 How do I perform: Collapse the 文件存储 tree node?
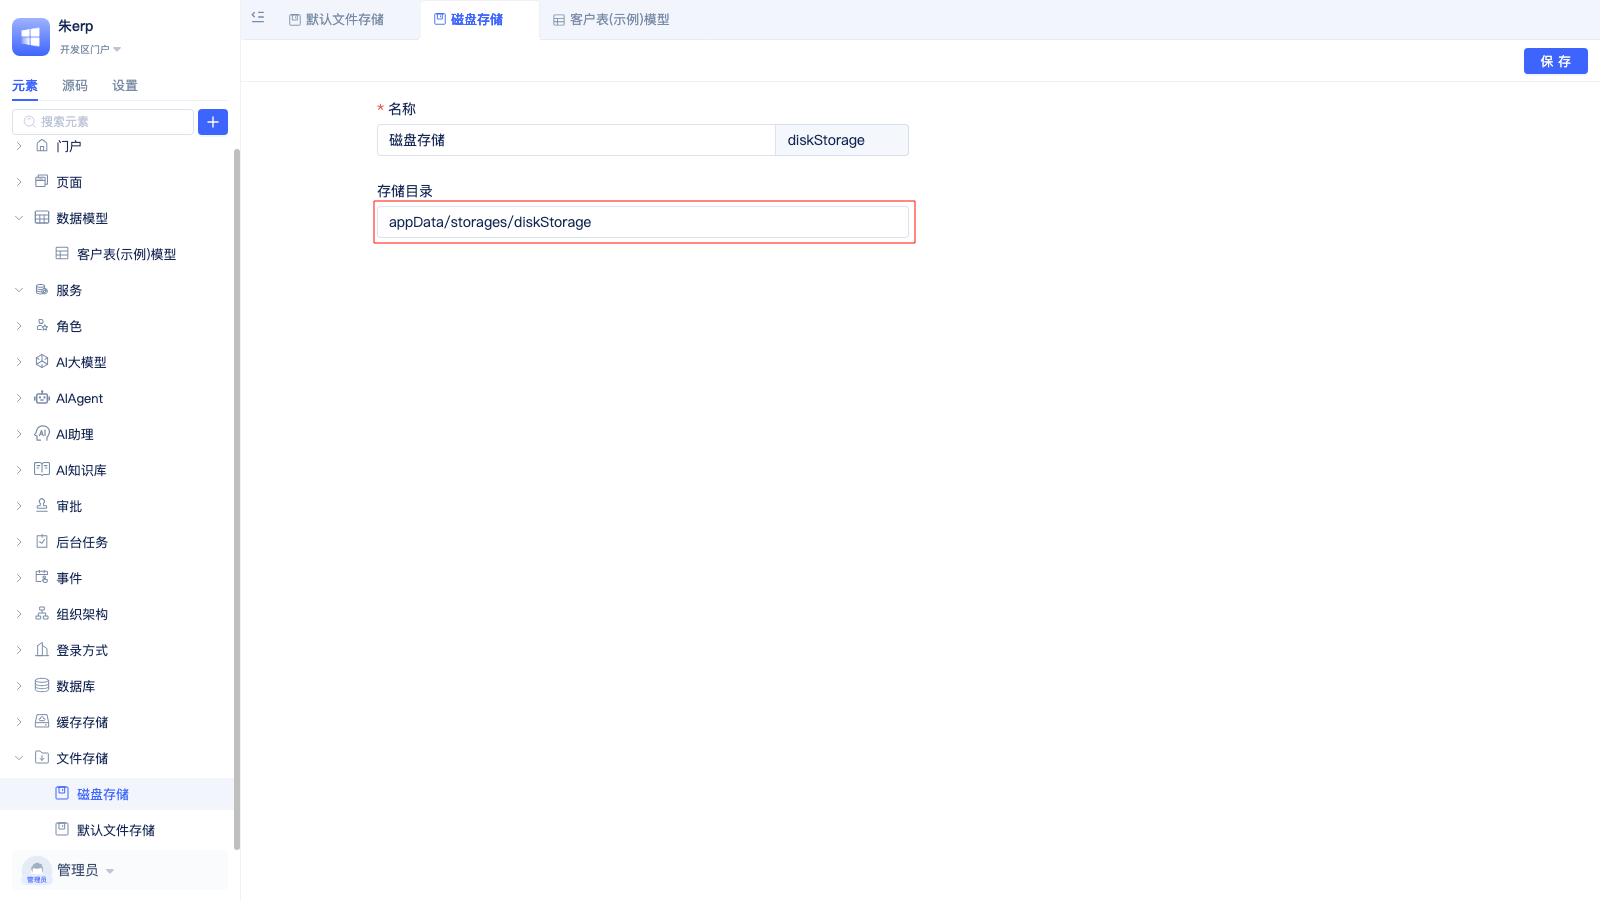click(19, 758)
